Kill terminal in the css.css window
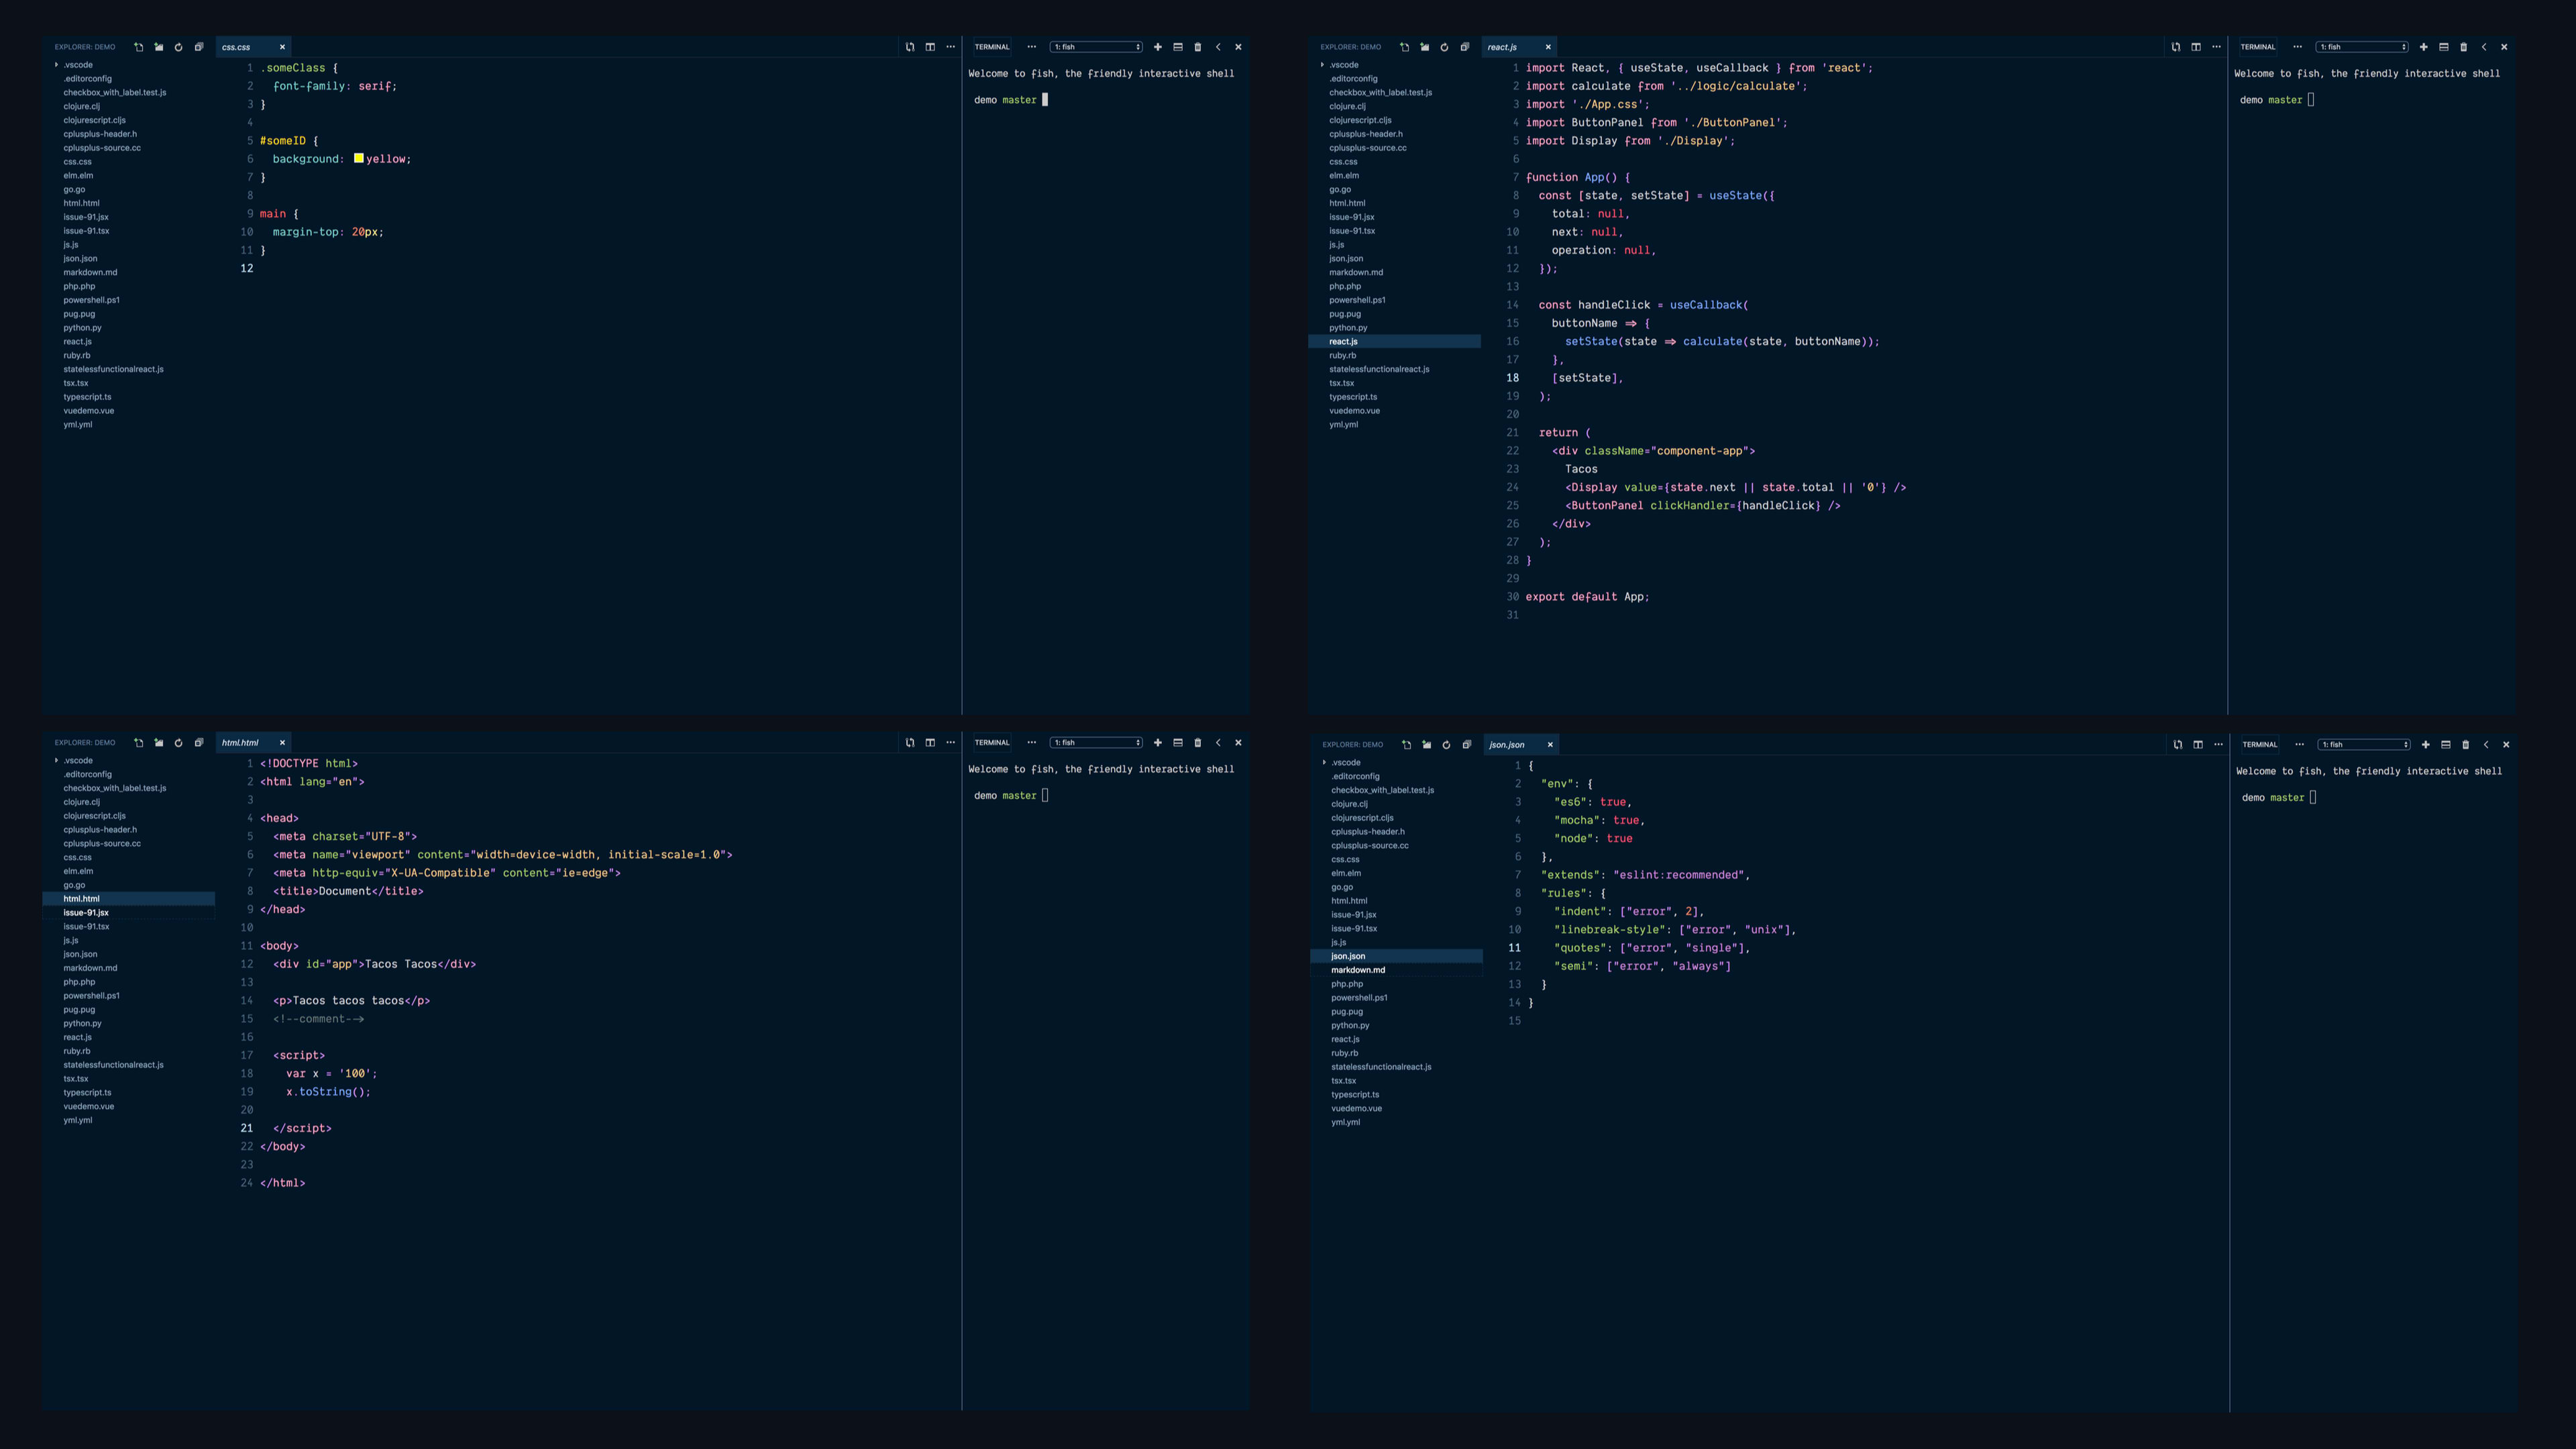Image resolution: width=2576 pixels, height=1449 pixels. tap(1198, 47)
